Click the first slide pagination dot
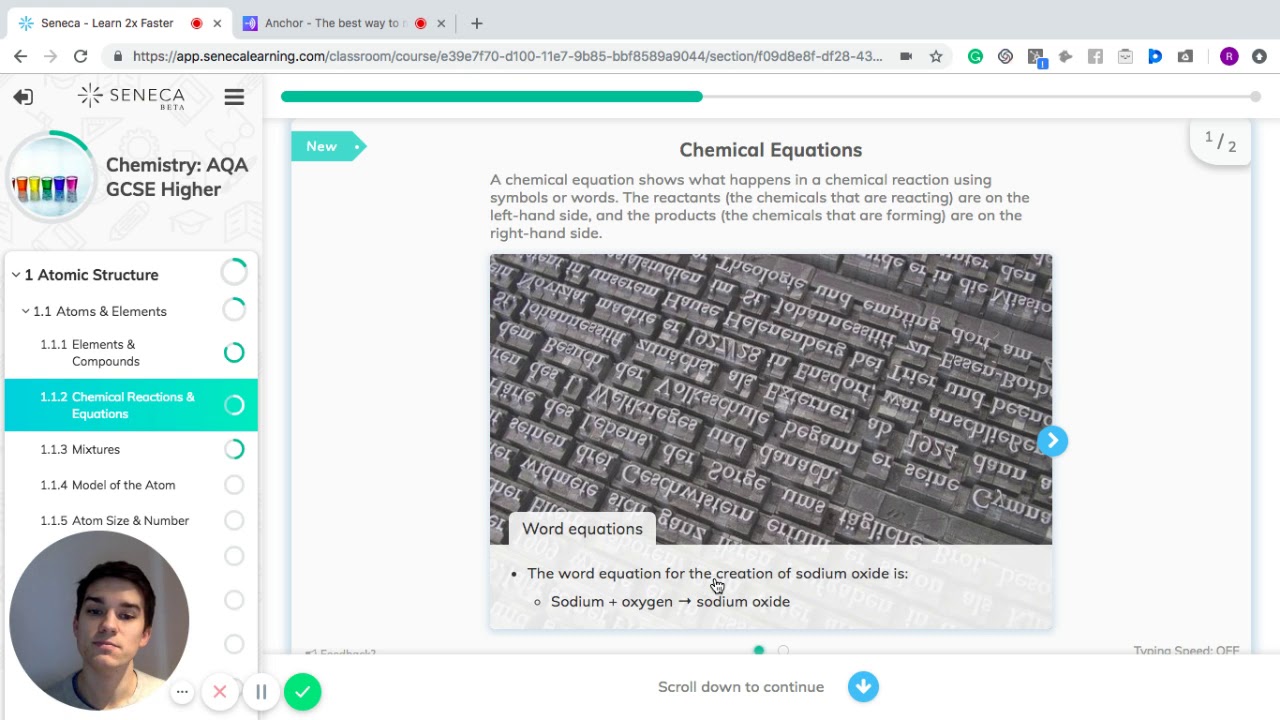Image resolution: width=1280 pixels, height=720 pixels. (x=759, y=650)
